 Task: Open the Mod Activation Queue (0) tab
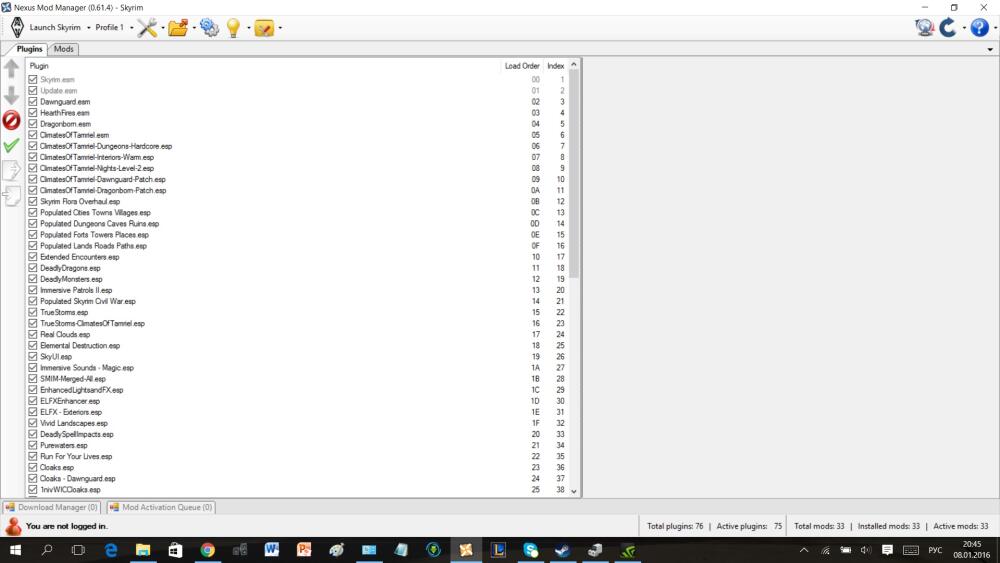[161, 507]
